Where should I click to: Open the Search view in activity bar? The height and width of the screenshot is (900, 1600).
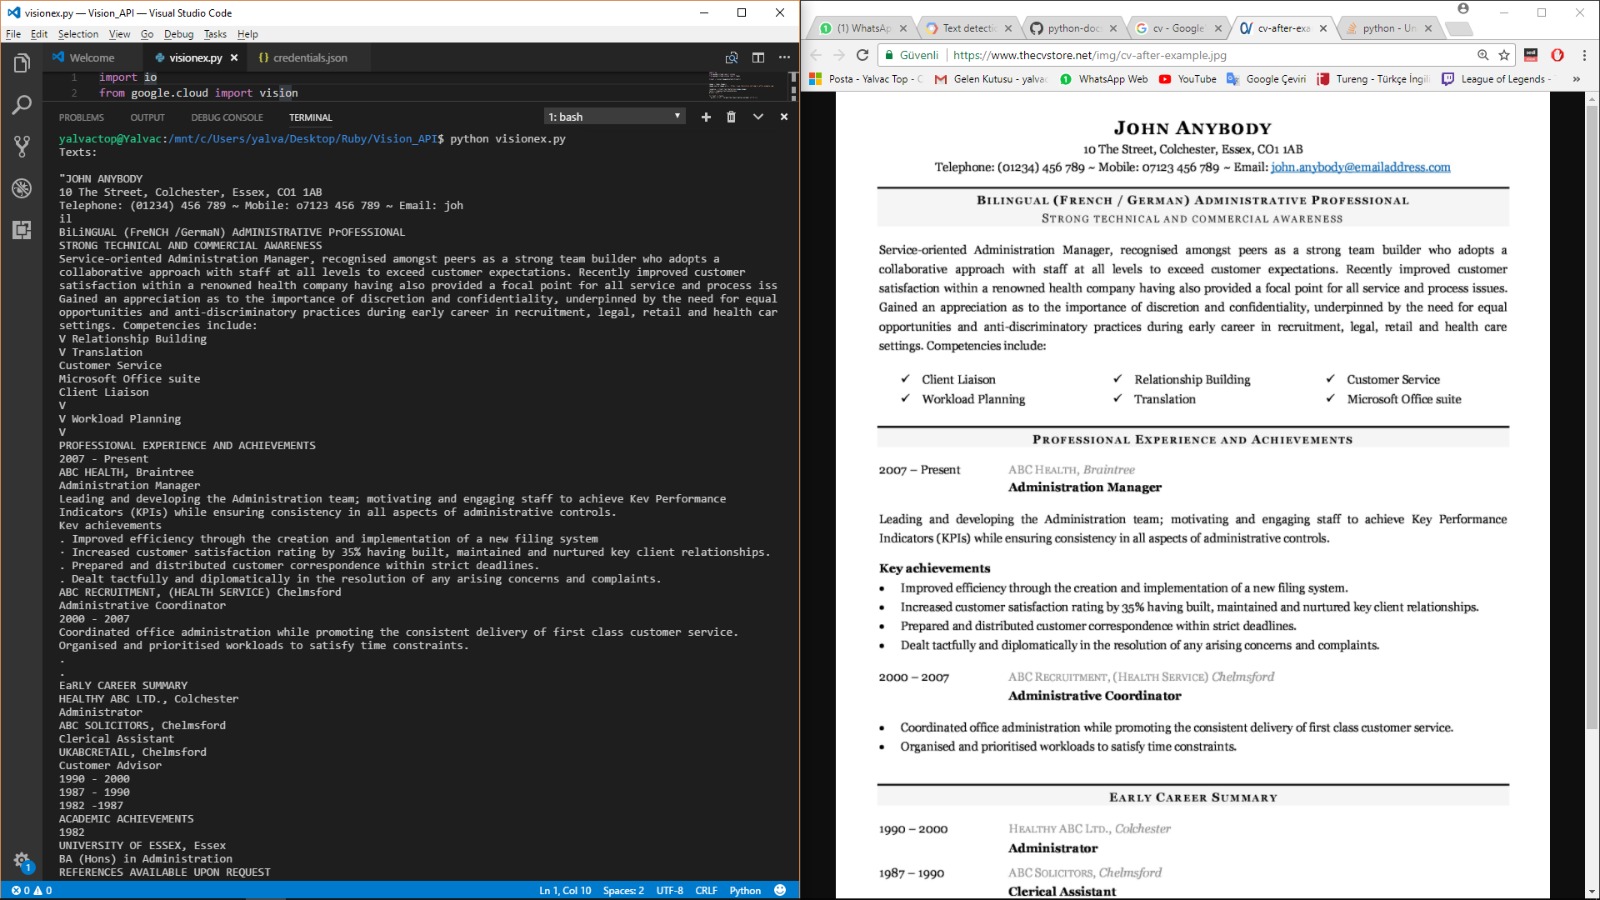pos(21,105)
